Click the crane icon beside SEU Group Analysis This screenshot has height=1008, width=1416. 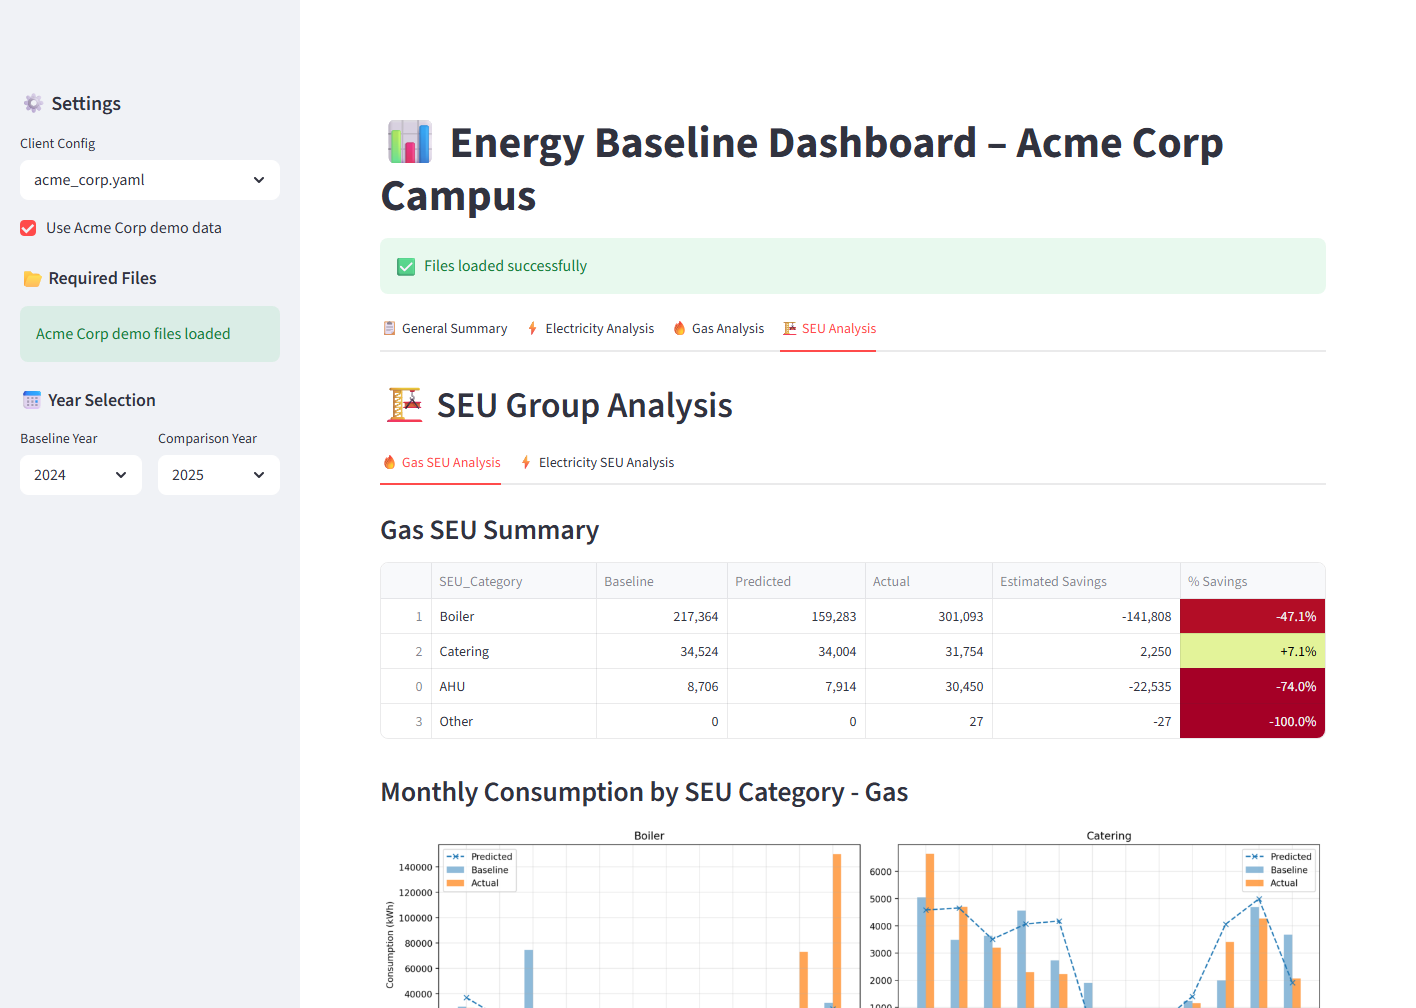[405, 405]
